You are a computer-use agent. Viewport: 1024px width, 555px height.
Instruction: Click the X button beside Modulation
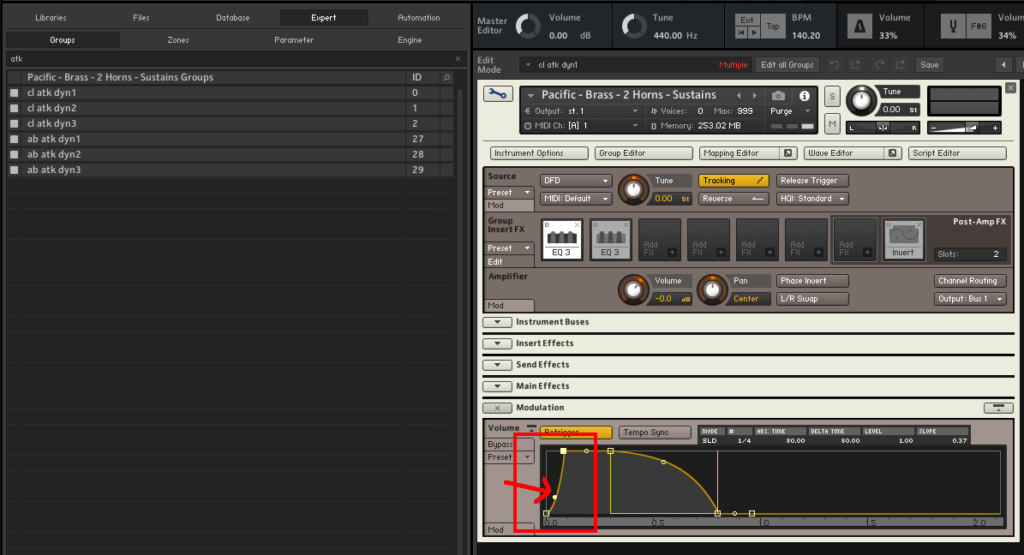(x=497, y=408)
